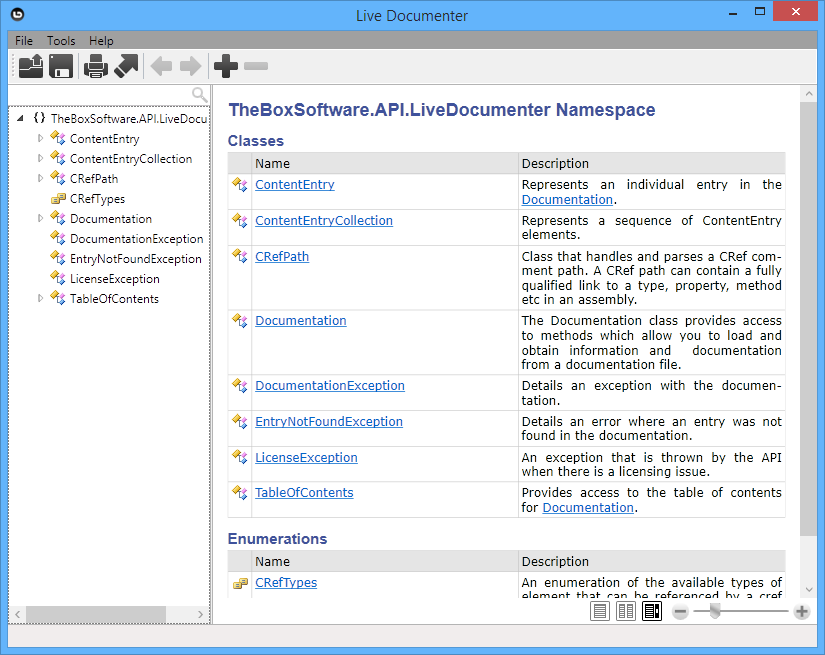Click the print toolbar icon
The width and height of the screenshot is (825, 655).
tap(96, 66)
